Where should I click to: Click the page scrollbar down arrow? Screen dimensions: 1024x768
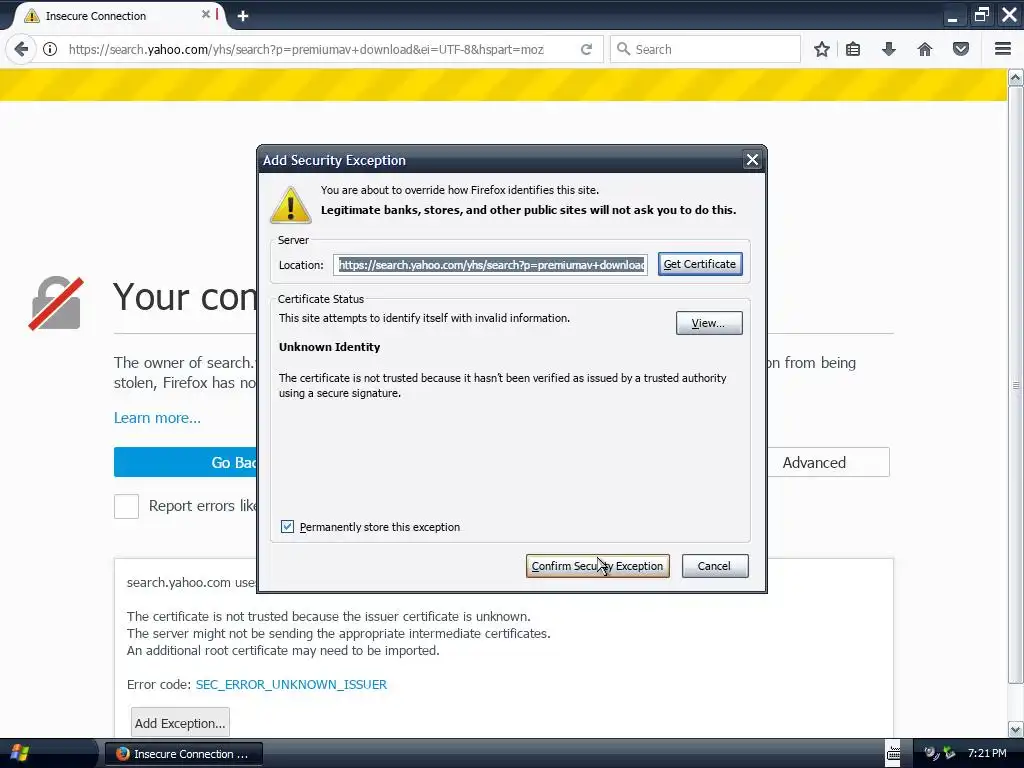(x=1016, y=729)
